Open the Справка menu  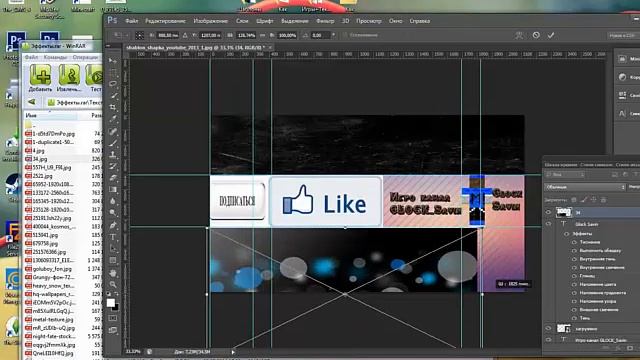tap(420, 21)
